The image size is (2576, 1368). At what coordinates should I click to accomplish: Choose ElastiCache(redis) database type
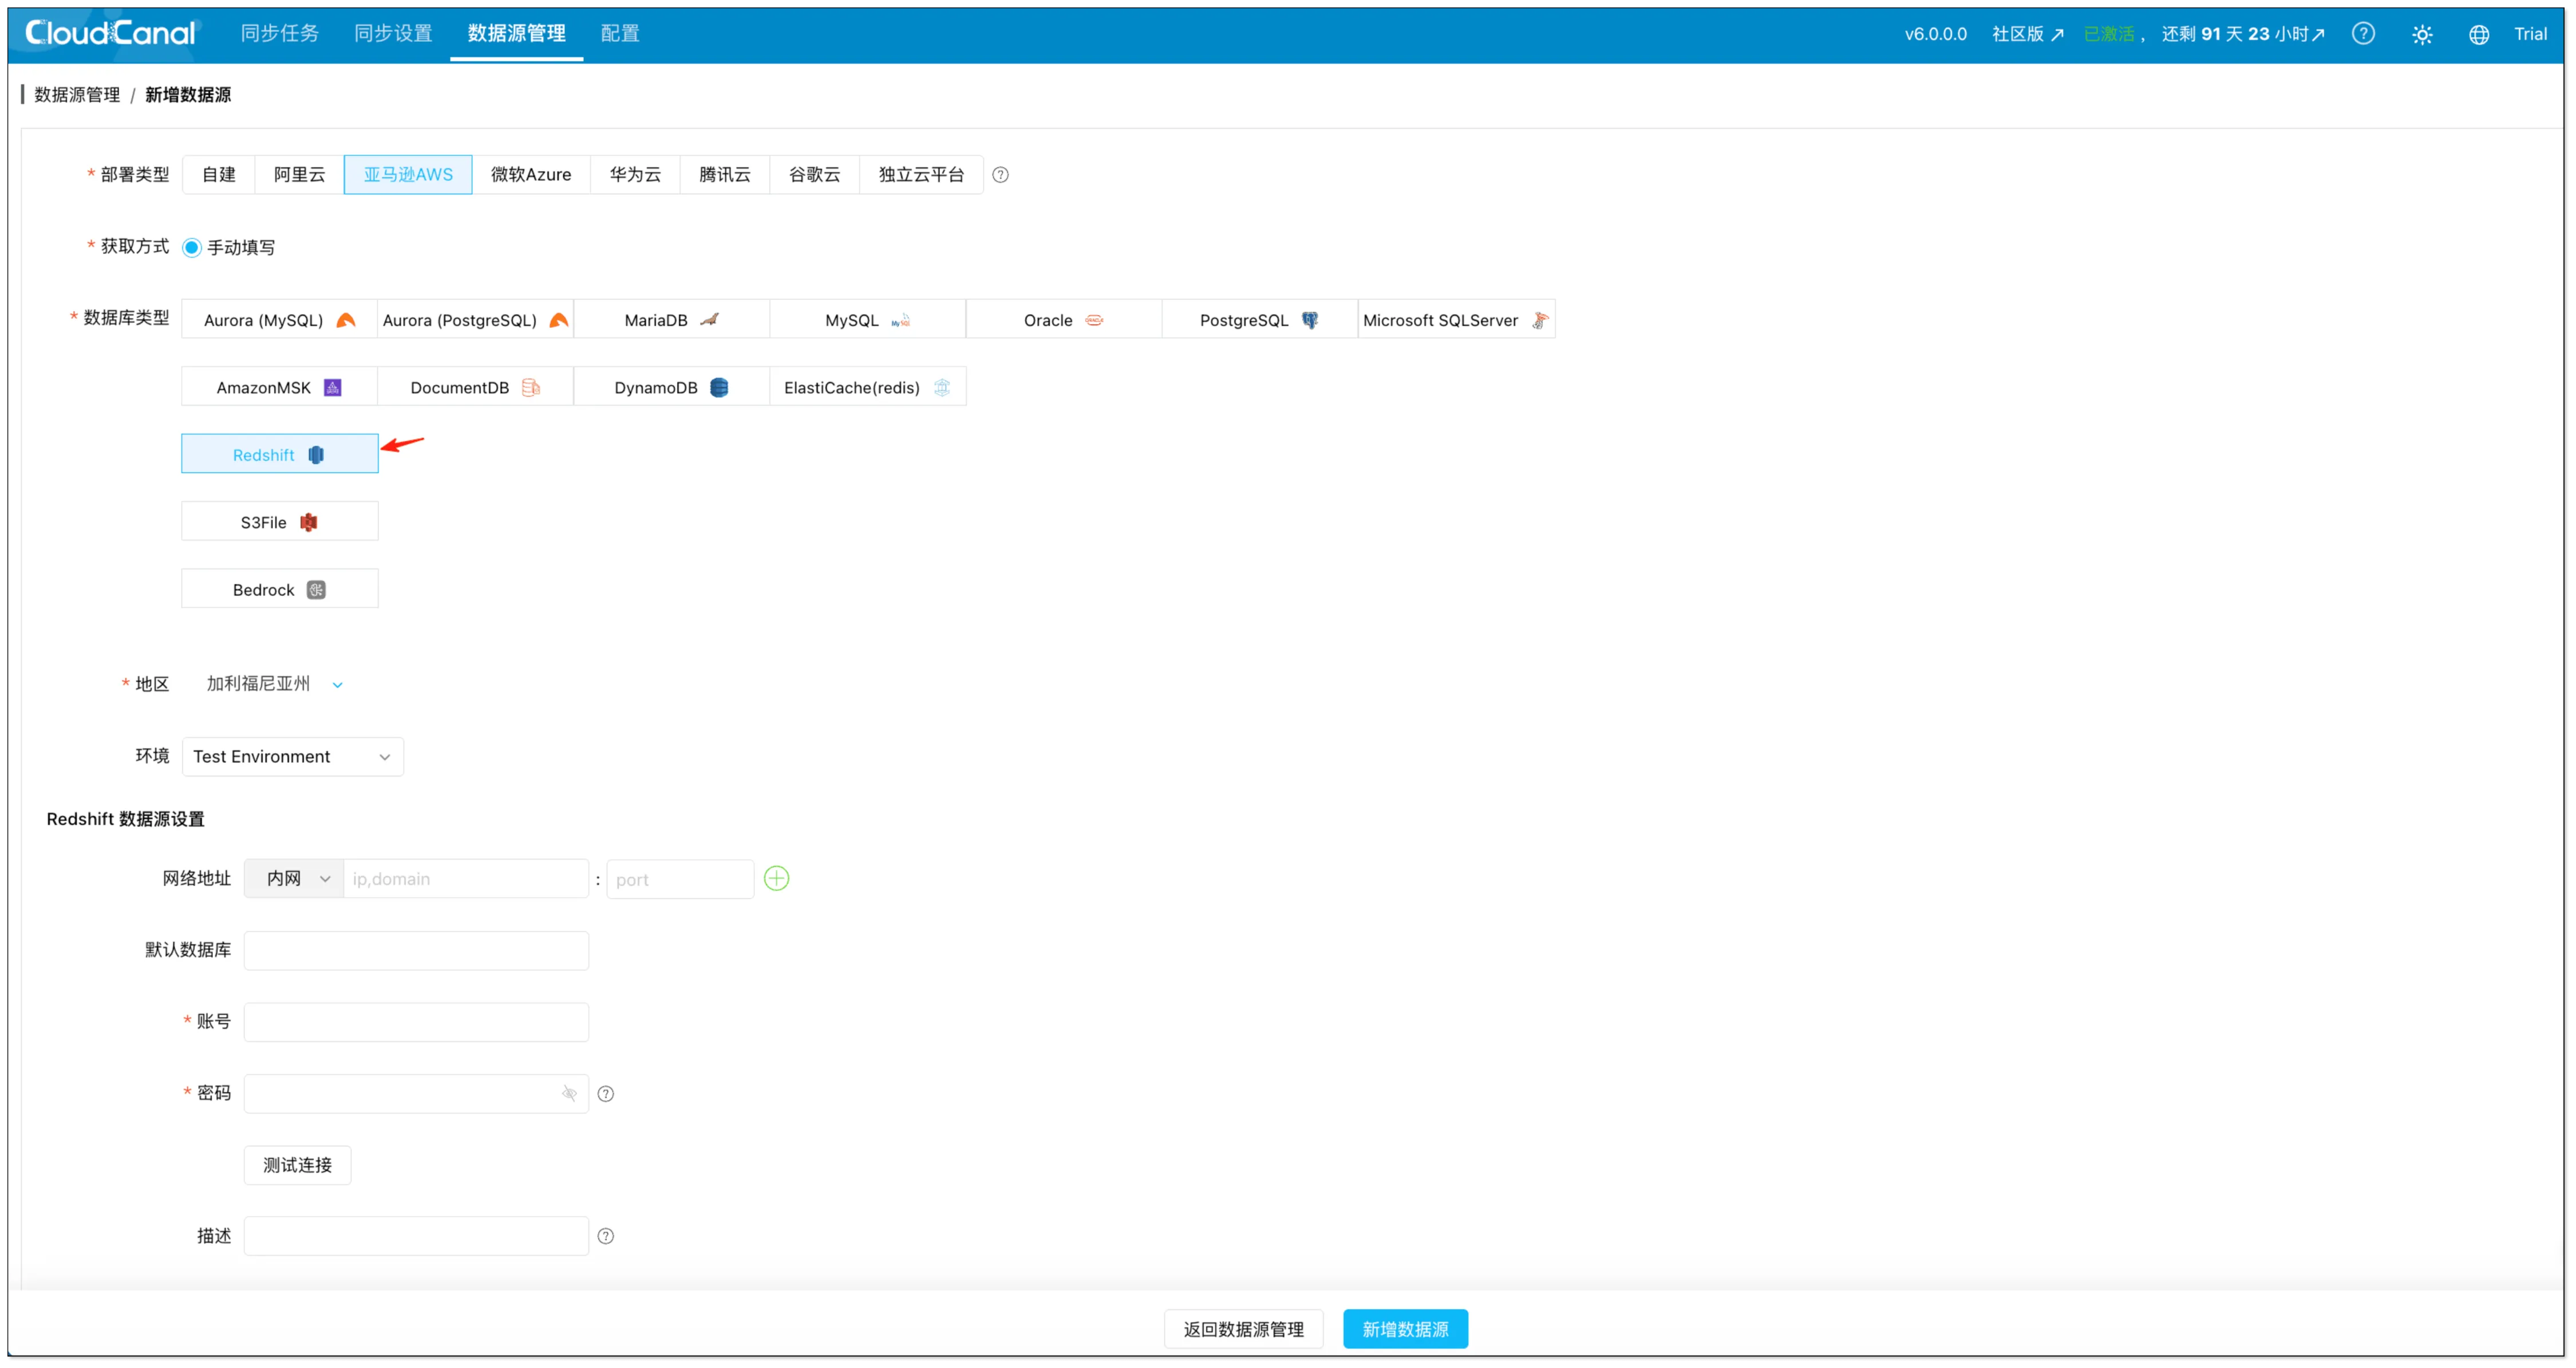867,387
